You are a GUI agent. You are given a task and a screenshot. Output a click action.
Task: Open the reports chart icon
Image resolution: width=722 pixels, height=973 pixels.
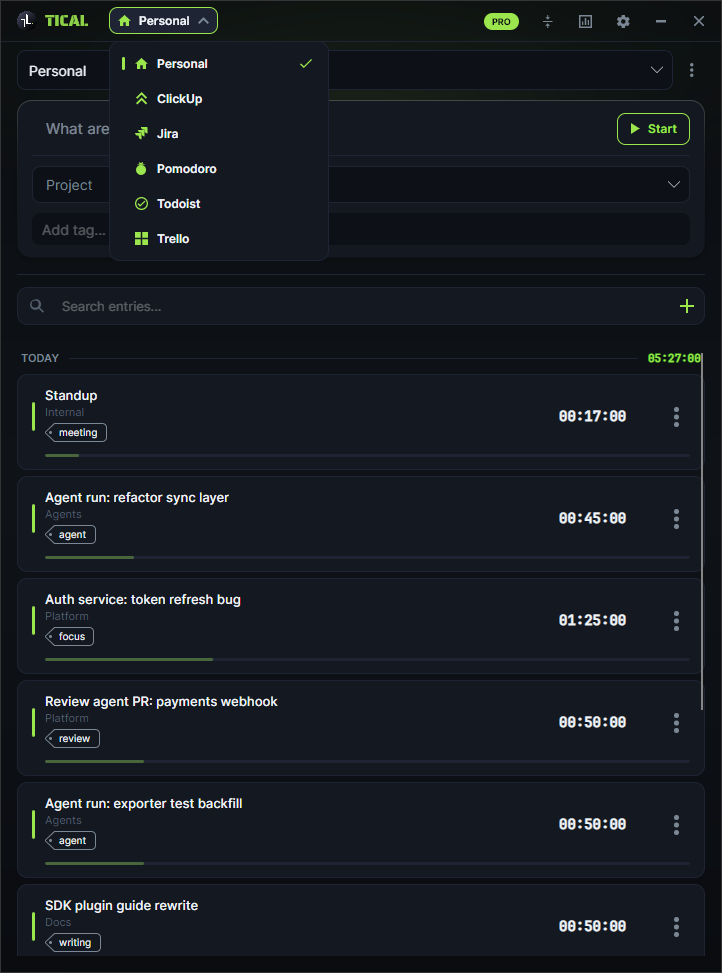(585, 21)
